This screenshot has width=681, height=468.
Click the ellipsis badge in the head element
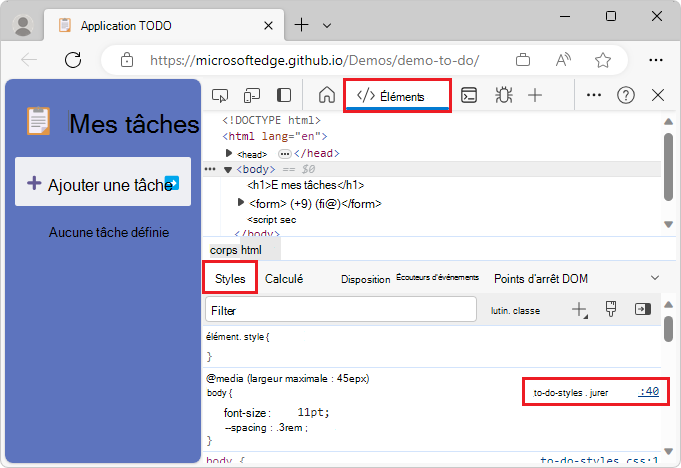(284, 154)
